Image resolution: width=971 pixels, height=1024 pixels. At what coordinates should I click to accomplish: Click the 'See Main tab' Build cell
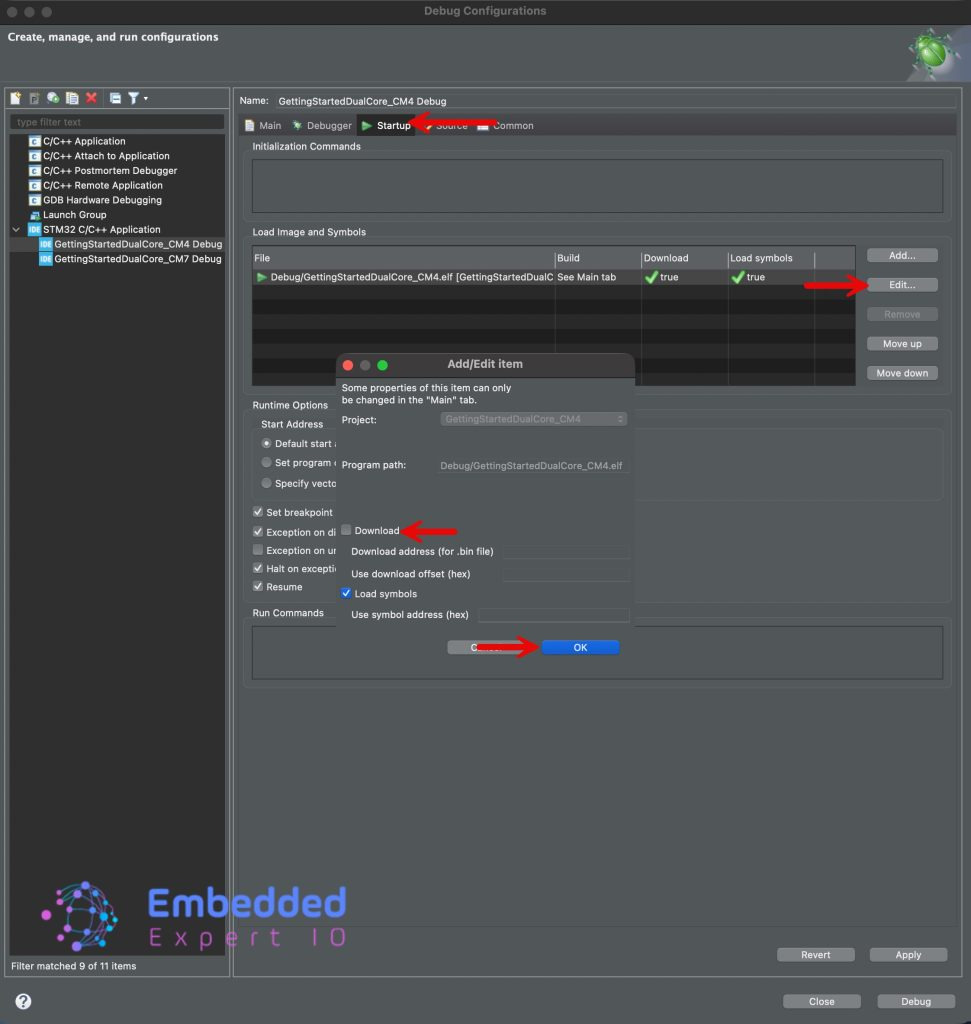pyautogui.click(x=586, y=278)
